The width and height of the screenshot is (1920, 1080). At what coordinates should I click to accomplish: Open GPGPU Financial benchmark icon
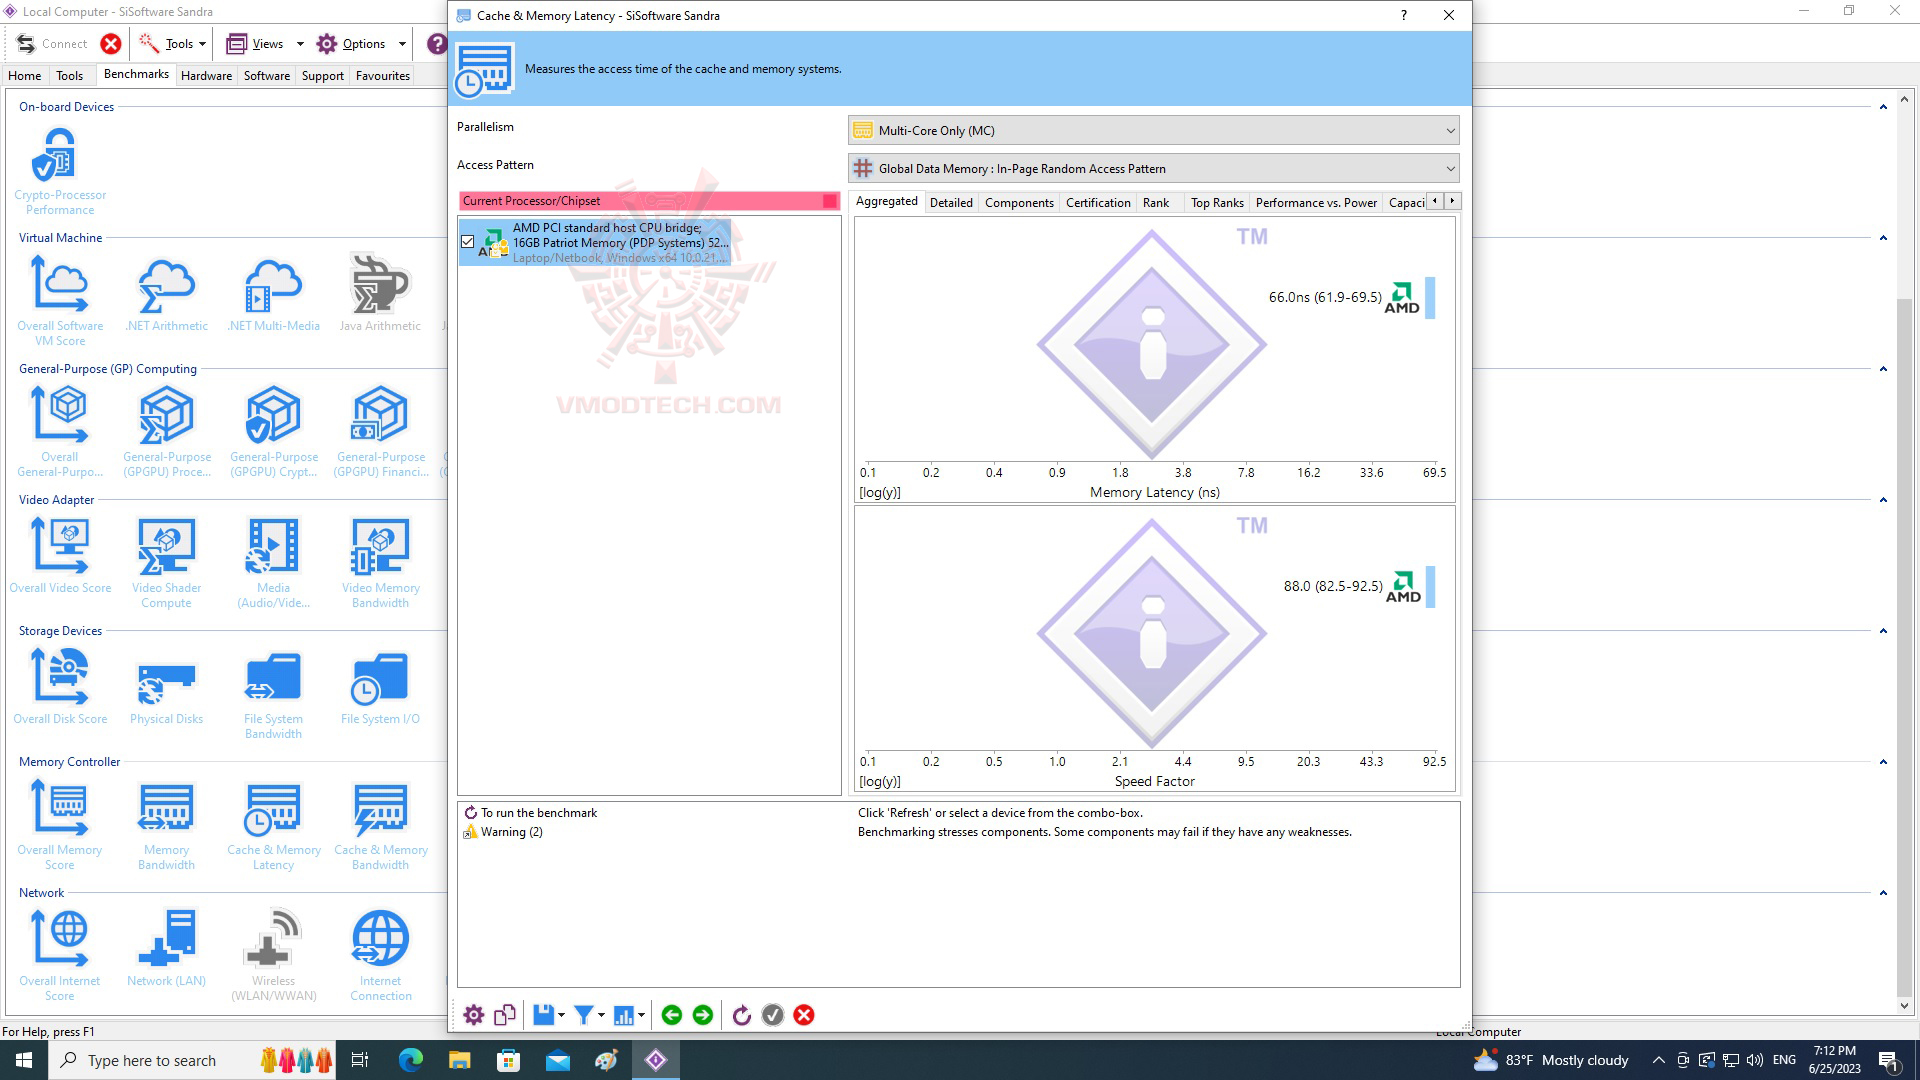380,432
